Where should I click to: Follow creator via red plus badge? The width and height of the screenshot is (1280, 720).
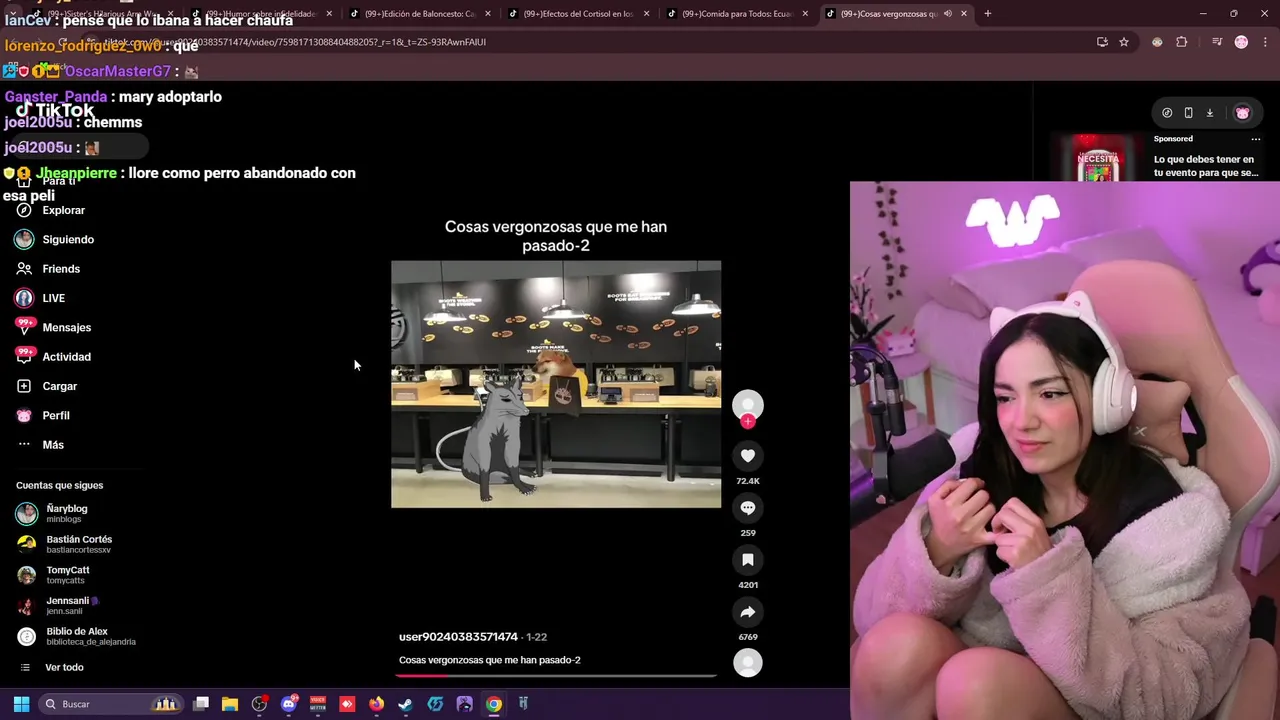[748, 421]
